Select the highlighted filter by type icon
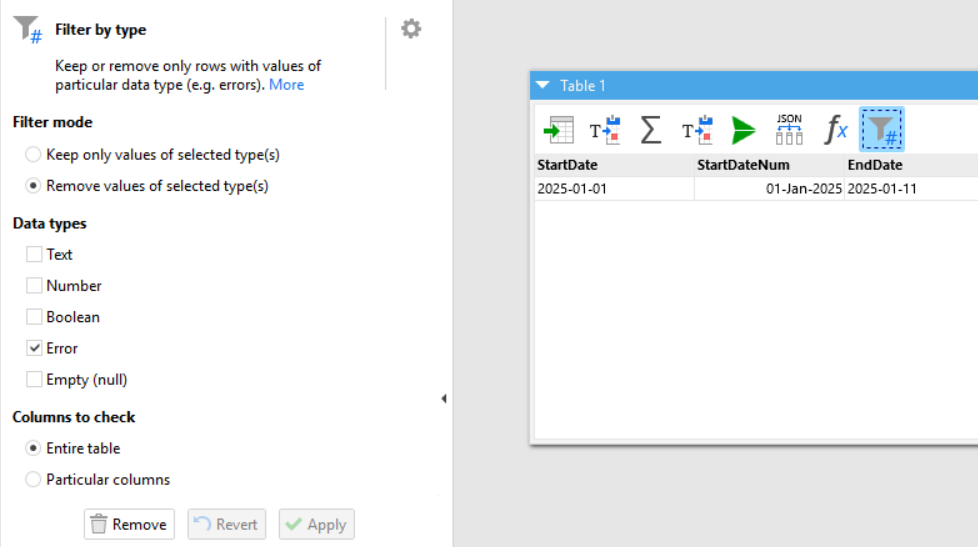Viewport: 978px width, 547px height. (881, 130)
